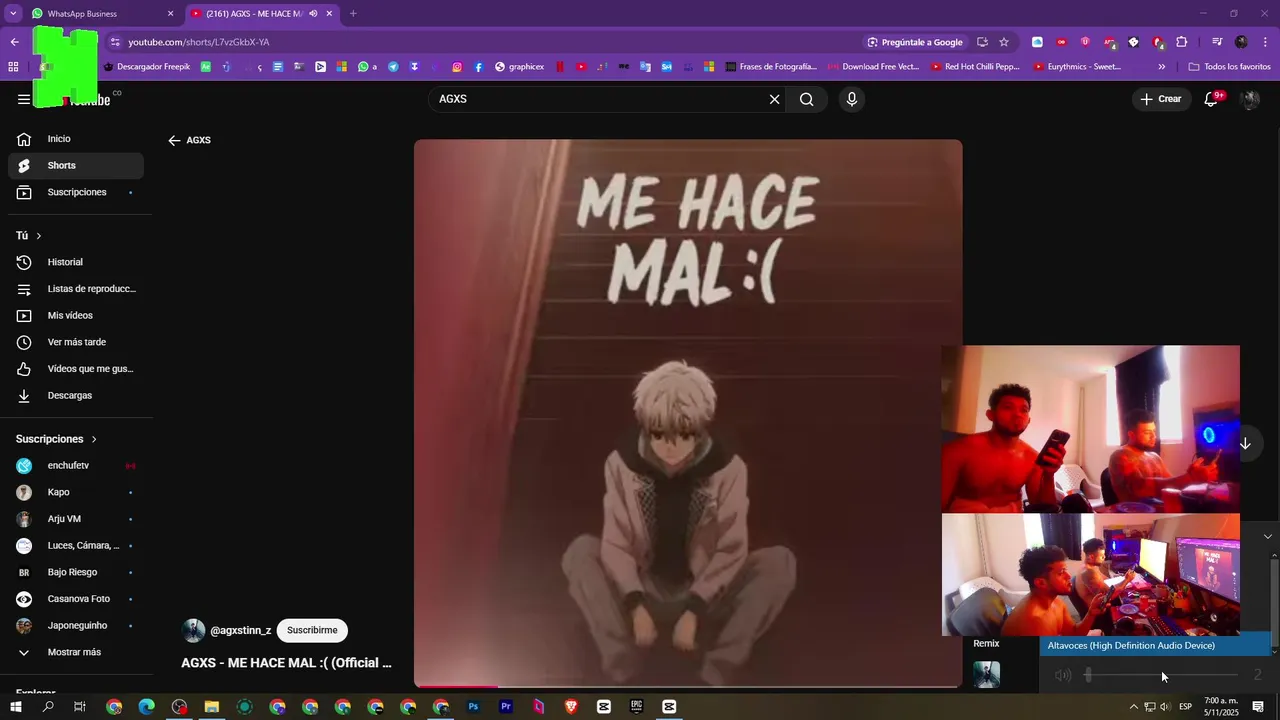1280x720 pixels.
Task: Open Todos los favoritos folder
Action: 1230,67
